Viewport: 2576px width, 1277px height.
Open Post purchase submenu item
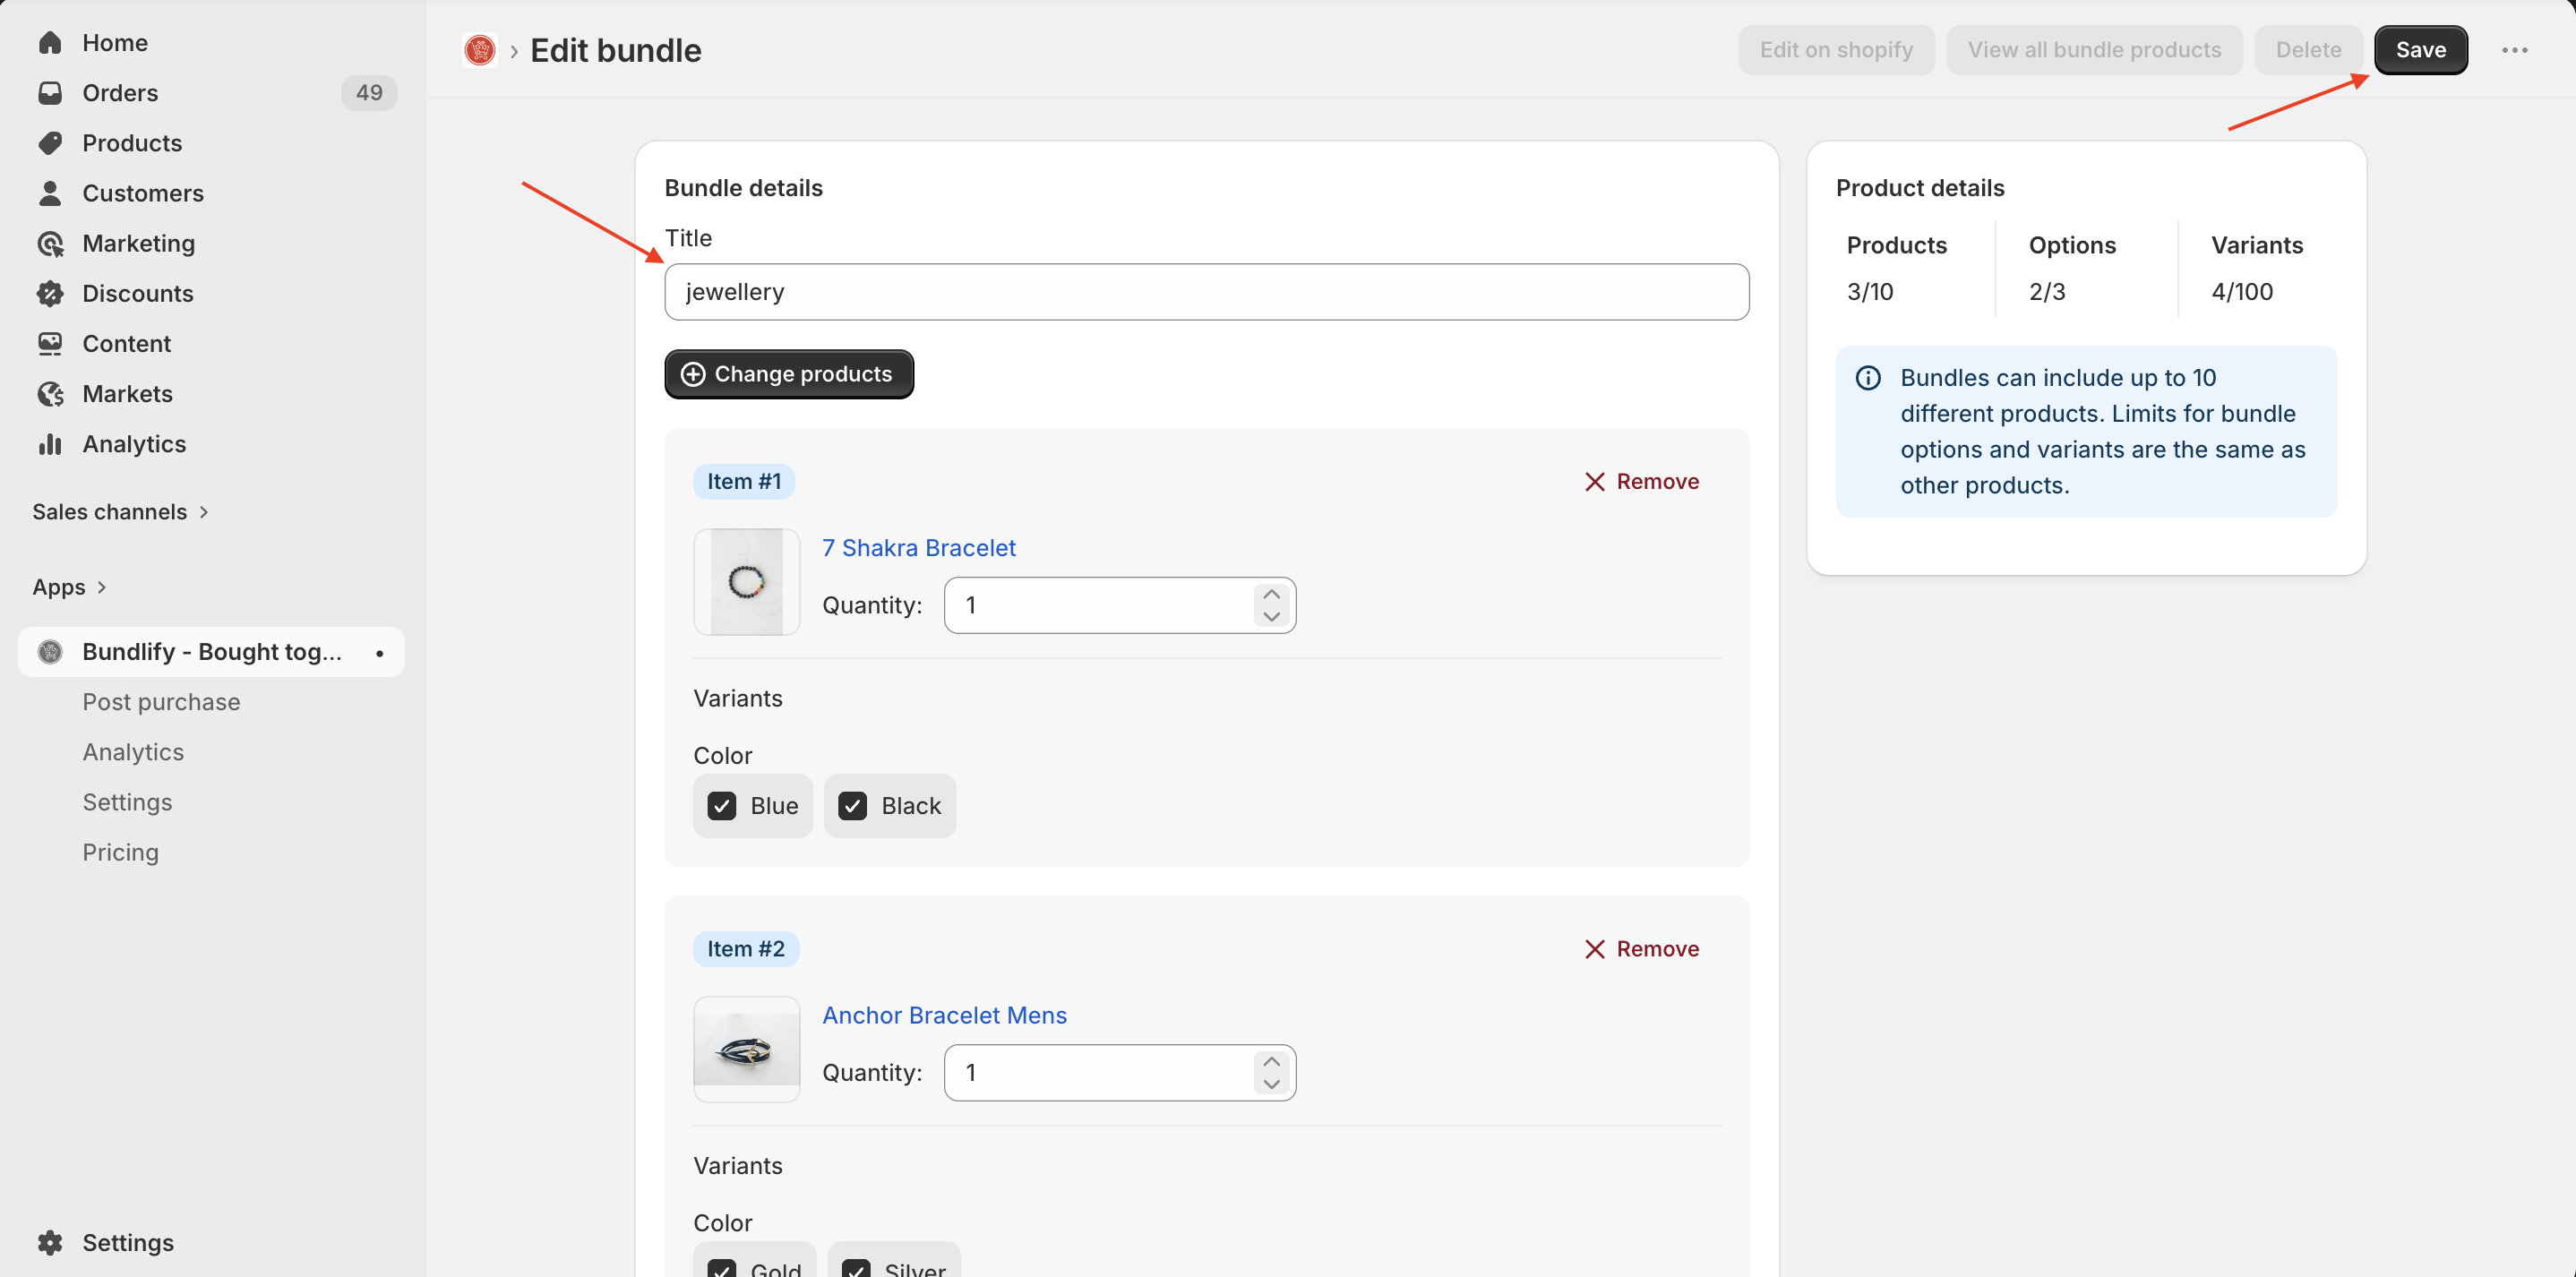[161, 702]
